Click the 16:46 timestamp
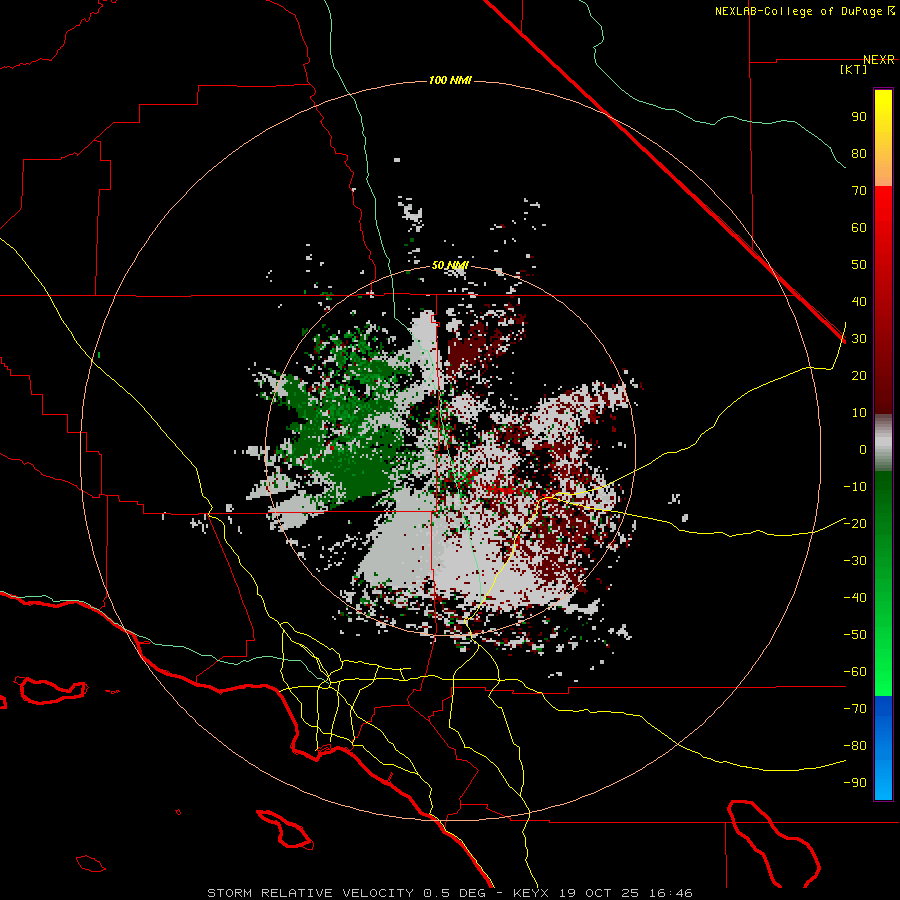The width and height of the screenshot is (900, 900). tap(672, 893)
